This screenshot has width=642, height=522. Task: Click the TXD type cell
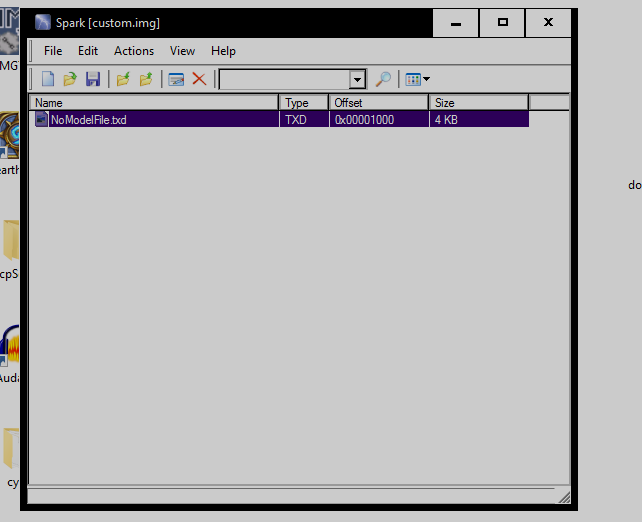click(x=304, y=120)
